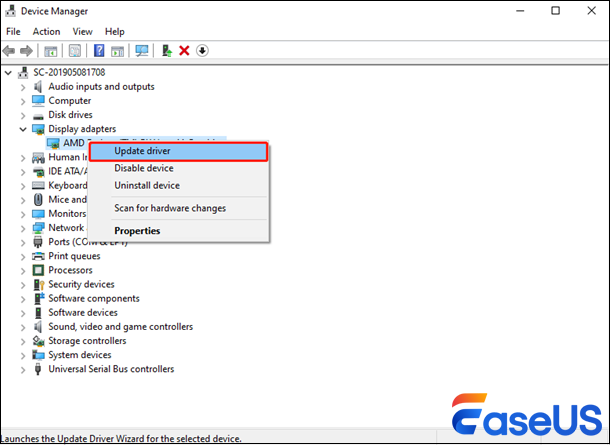Click the Software components puzzle icon
Viewport: 610px width, 445px height.
(x=39, y=298)
